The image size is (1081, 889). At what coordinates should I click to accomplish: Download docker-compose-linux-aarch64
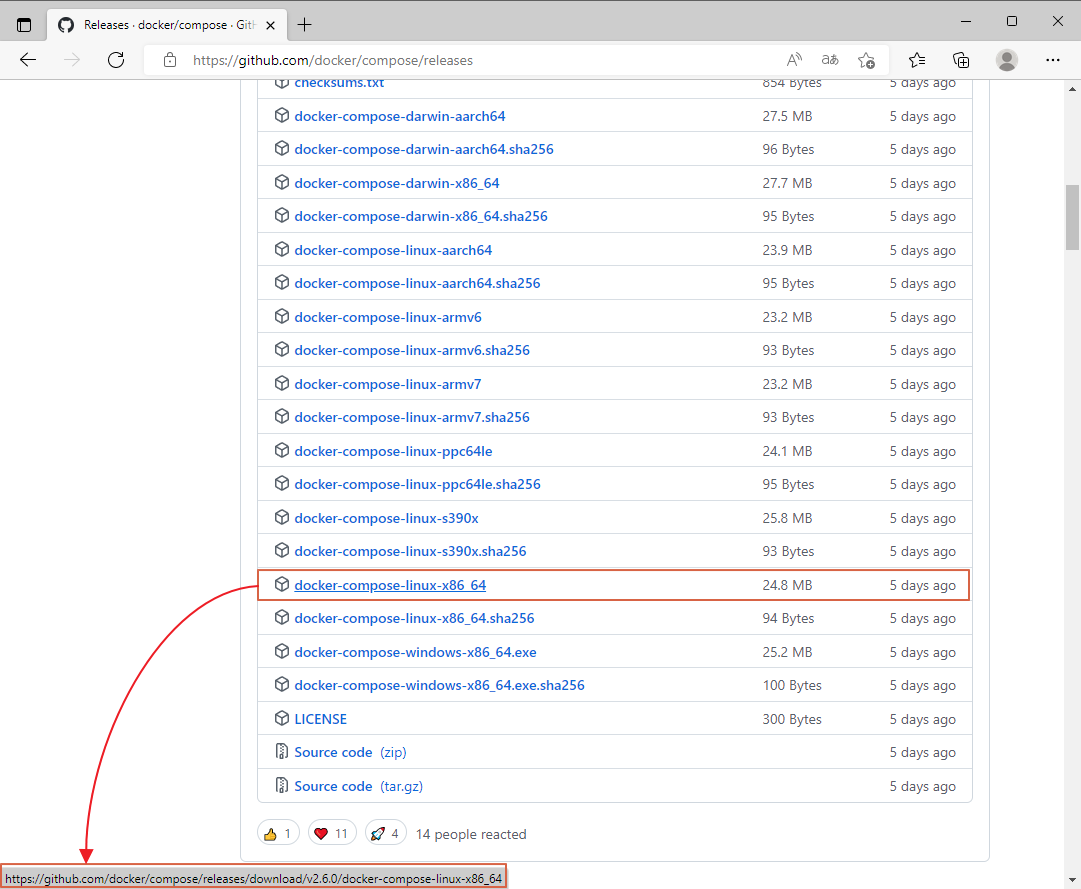pyautogui.click(x=394, y=250)
